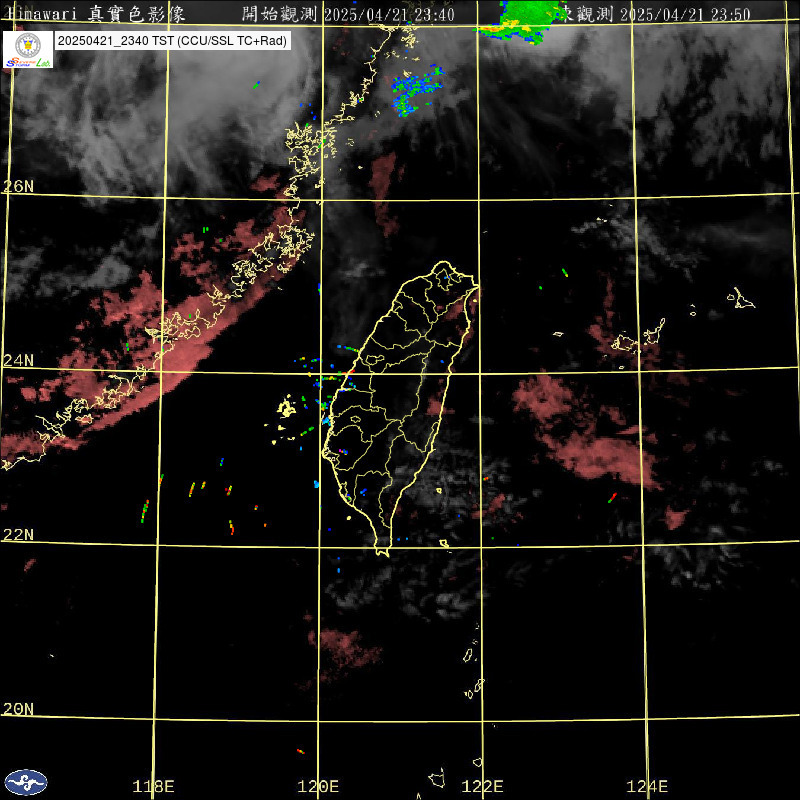Click the 118E longitude label
The image size is (800, 800).
[153, 786]
